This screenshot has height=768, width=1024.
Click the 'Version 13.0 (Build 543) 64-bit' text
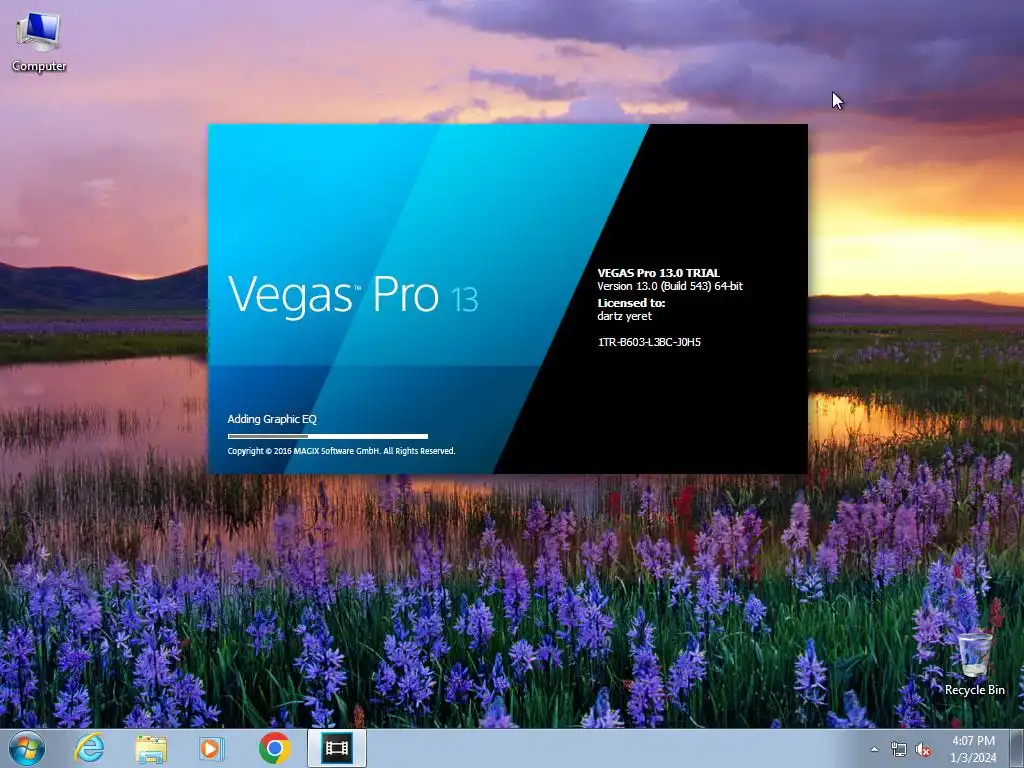pos(670,286)
